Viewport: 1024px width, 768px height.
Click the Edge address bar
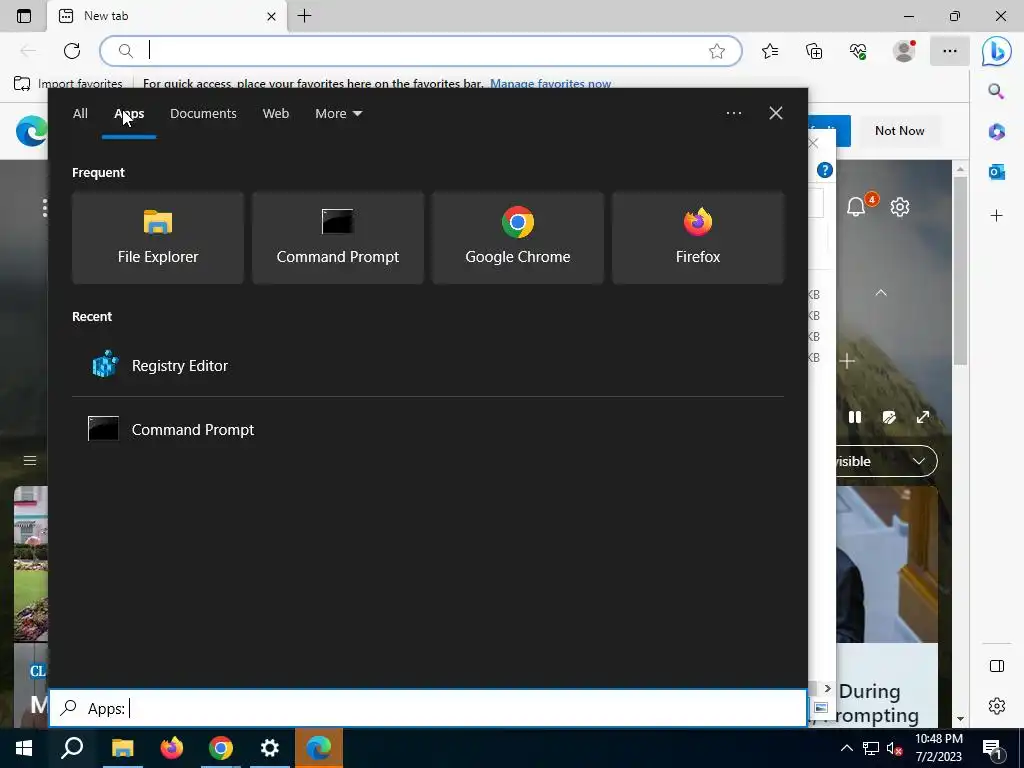coord(421,50)
